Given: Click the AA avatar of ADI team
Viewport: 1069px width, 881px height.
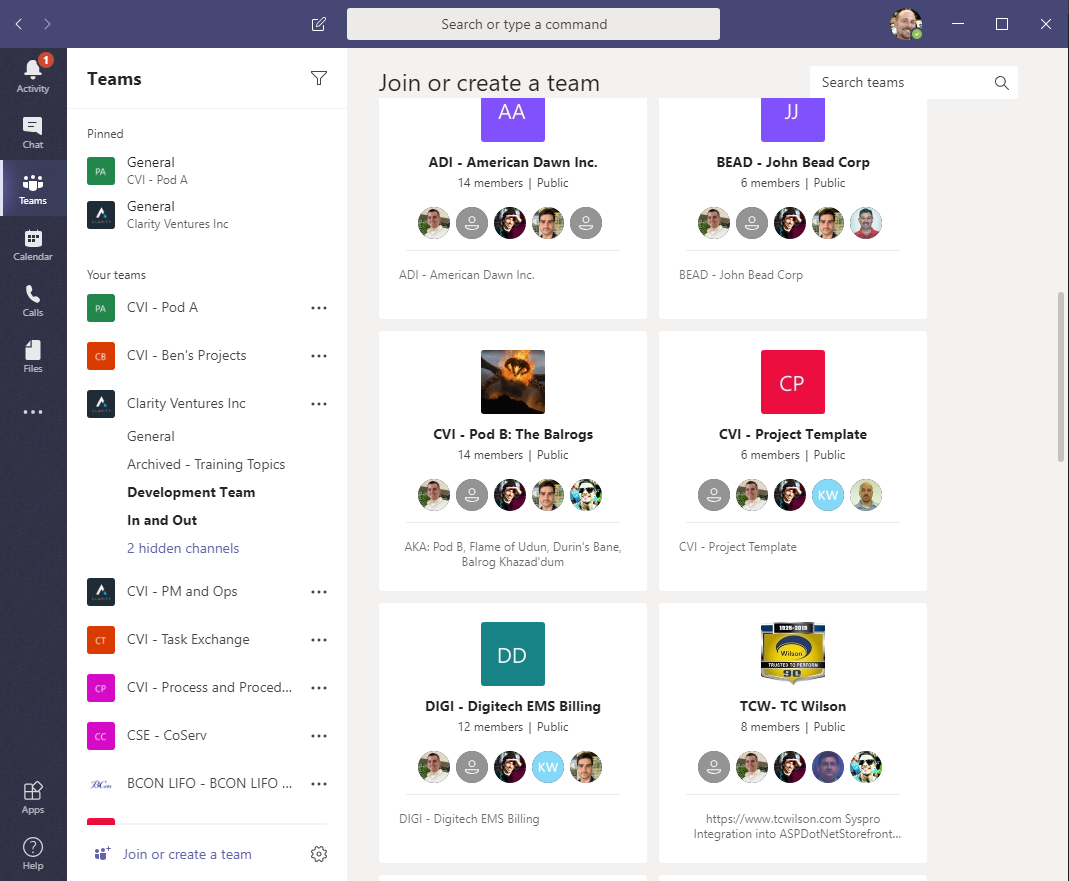Looking at the screenshot, I should coord(513,119).
